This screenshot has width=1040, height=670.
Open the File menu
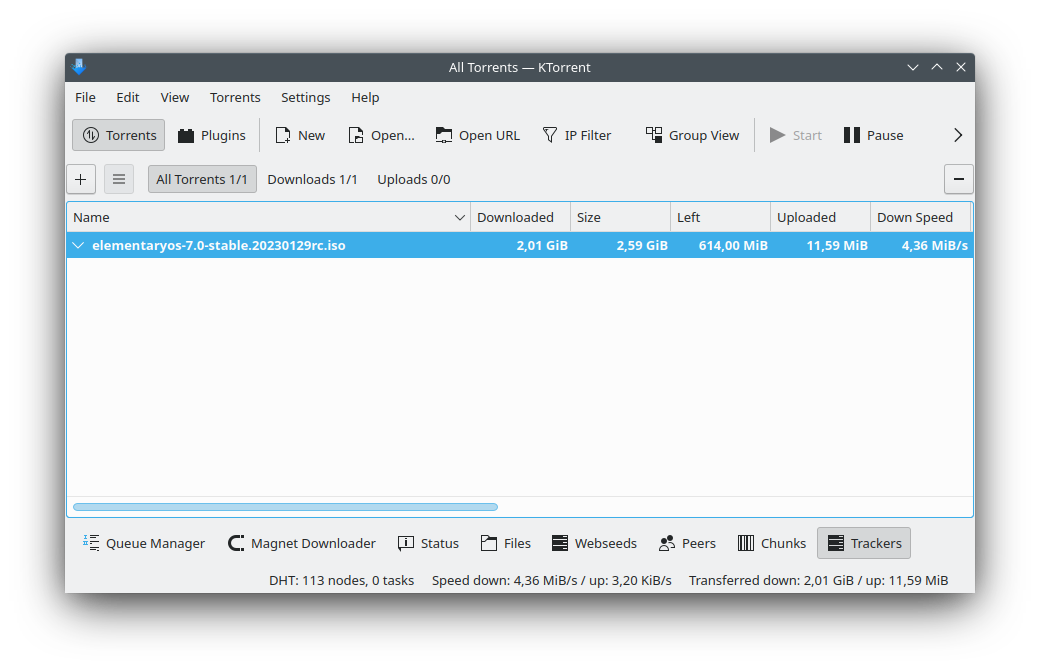pos(86,98)
